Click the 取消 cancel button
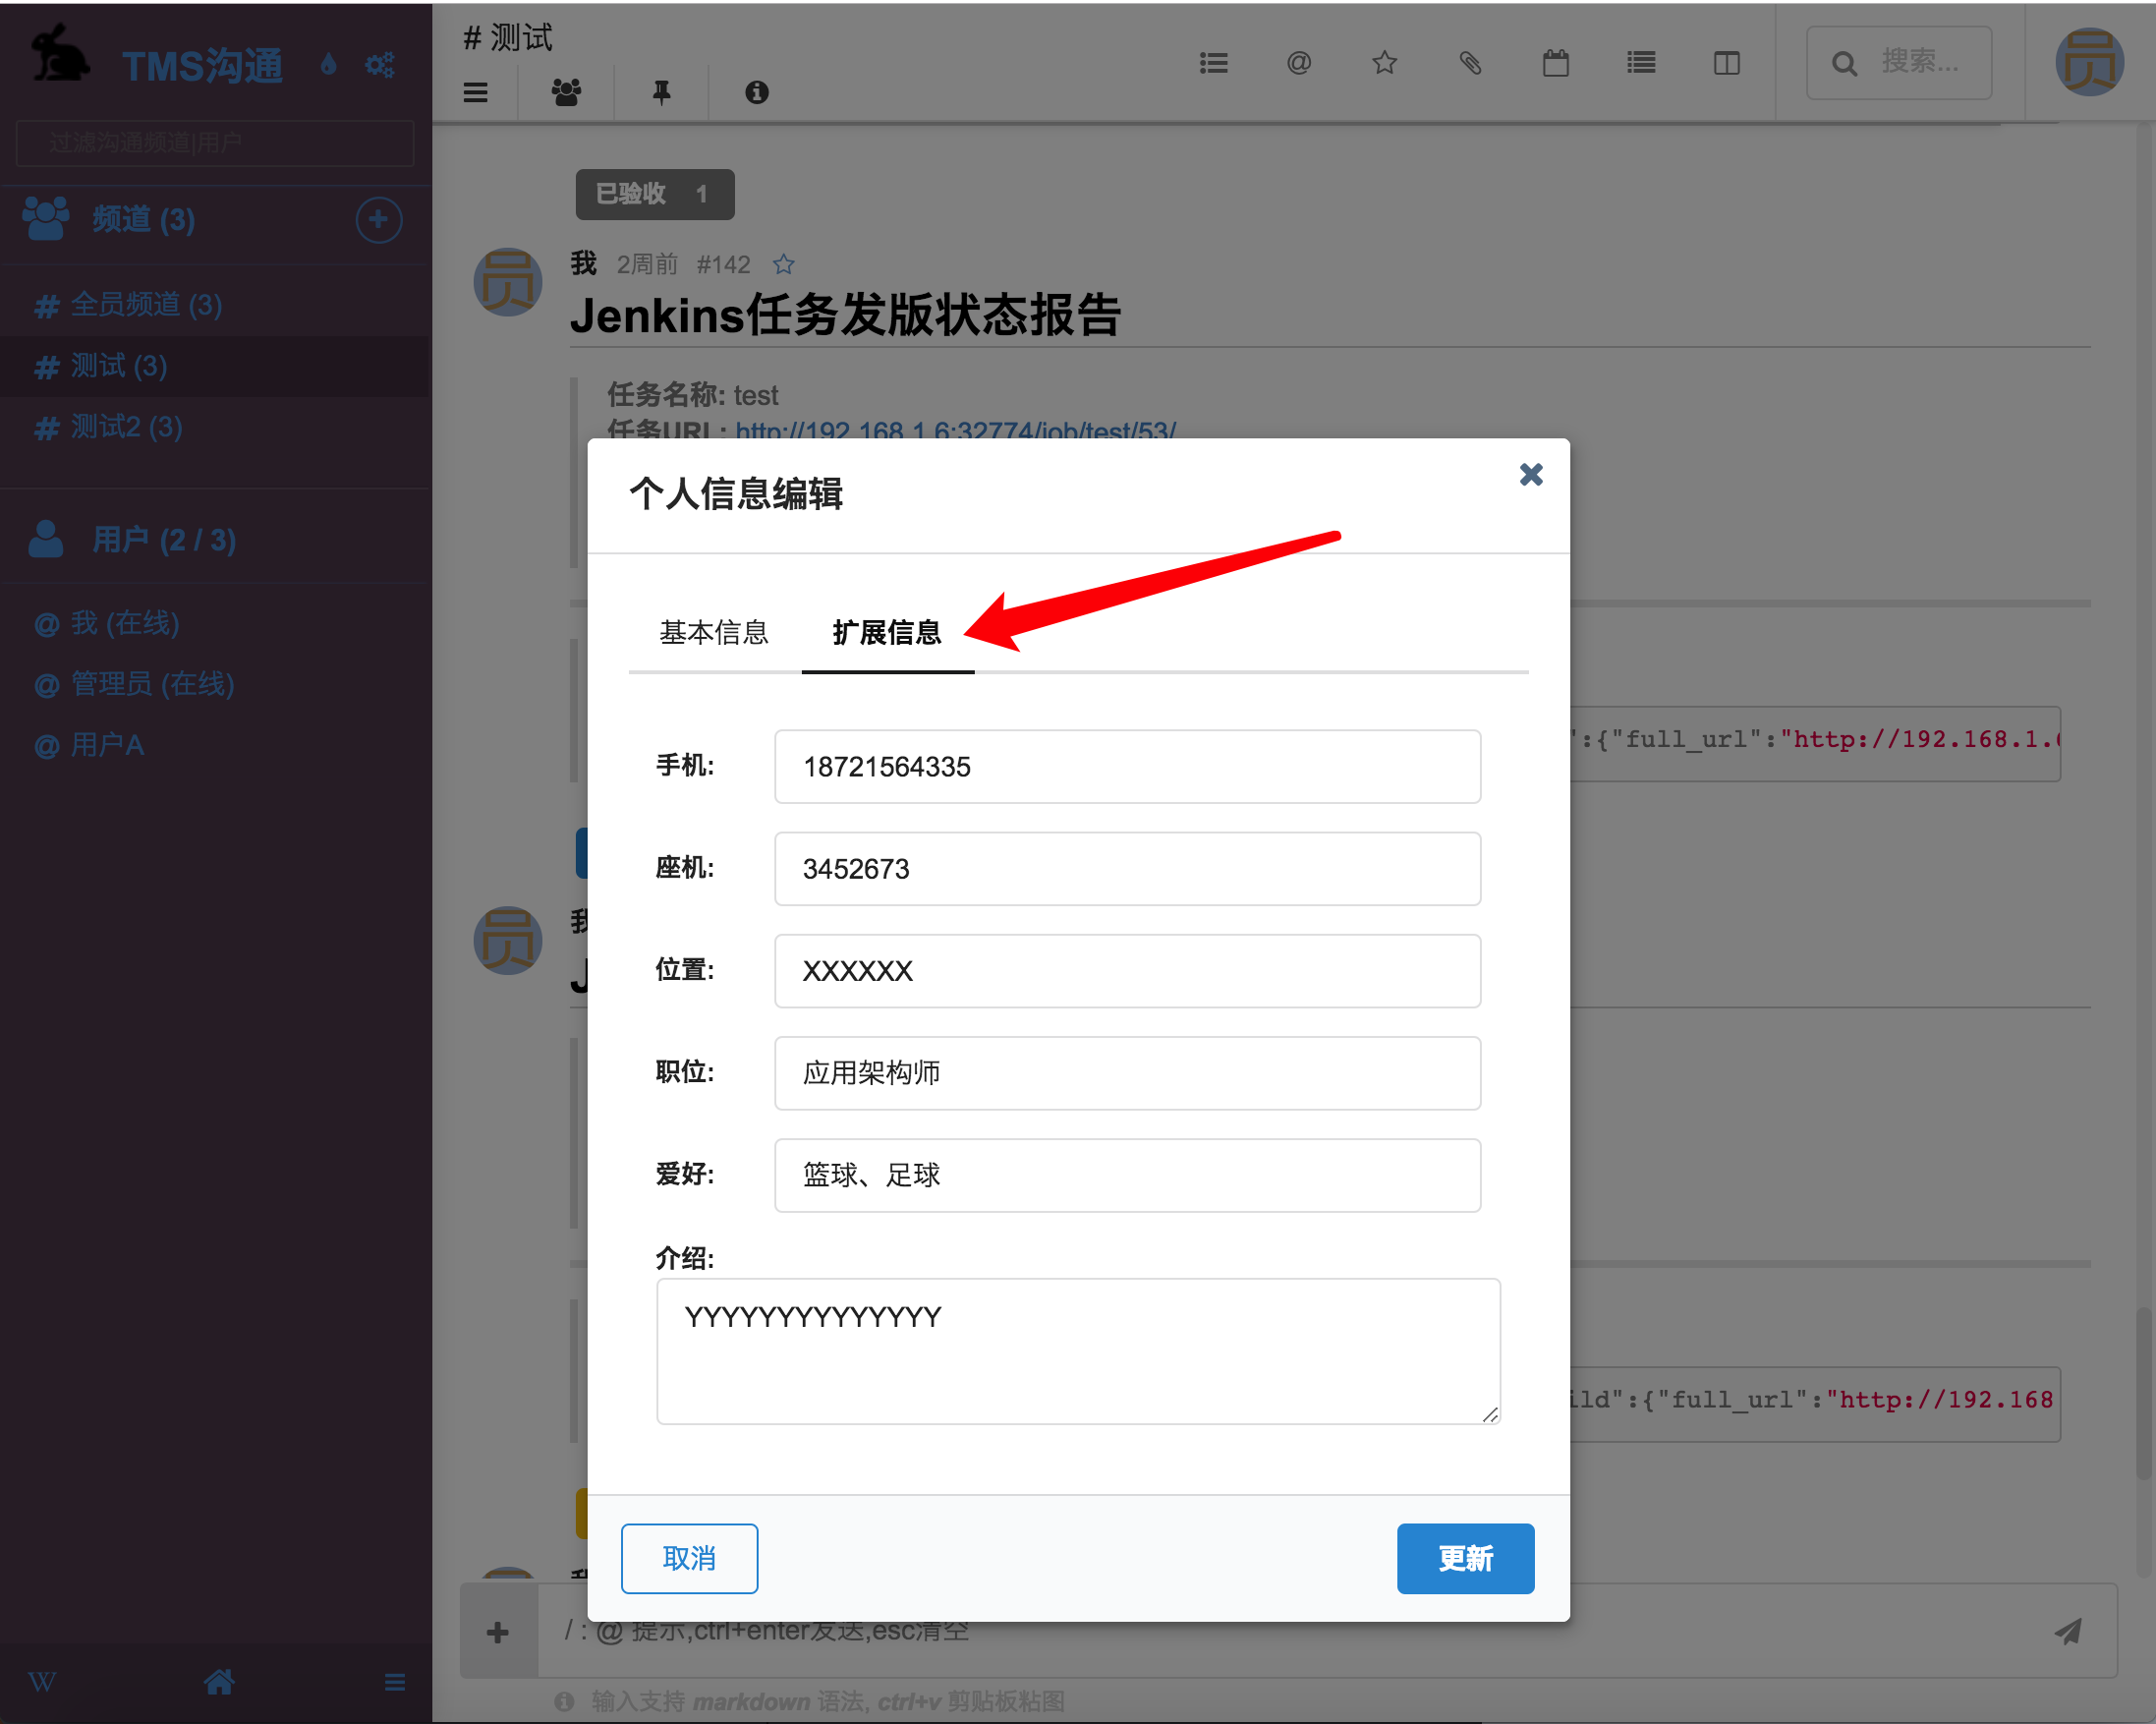The width and height of the screenshot is (2156, 1724). point(689,1558)
